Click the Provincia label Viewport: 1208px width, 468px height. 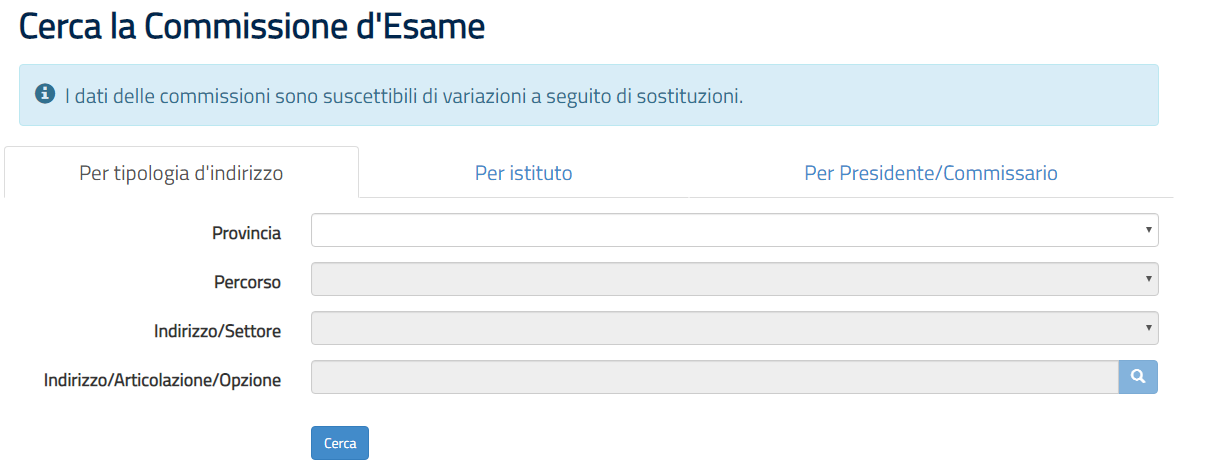(x=246, y=233)
